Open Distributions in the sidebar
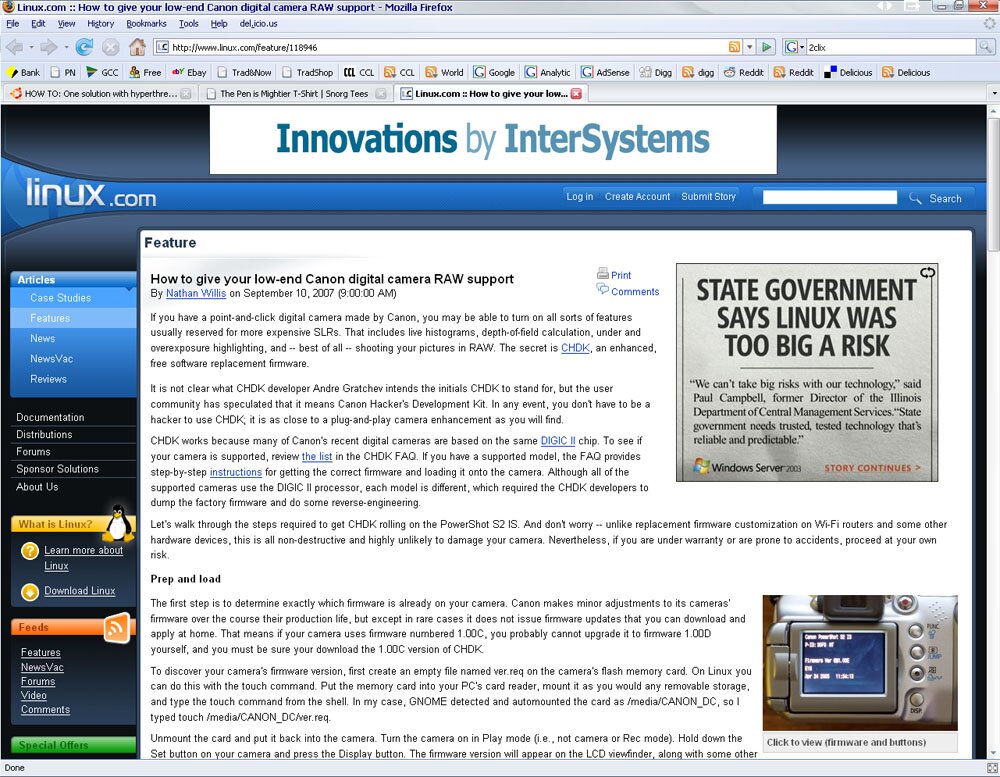The width and height of the screenshot is (1000, 777). [44, 434]
